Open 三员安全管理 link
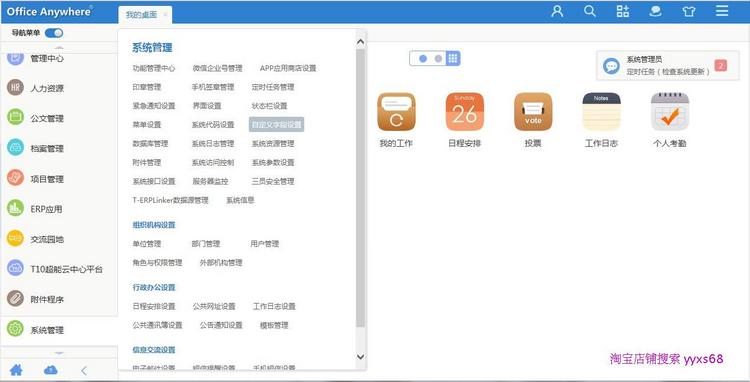Screen dimensions: 750x382 273,181
